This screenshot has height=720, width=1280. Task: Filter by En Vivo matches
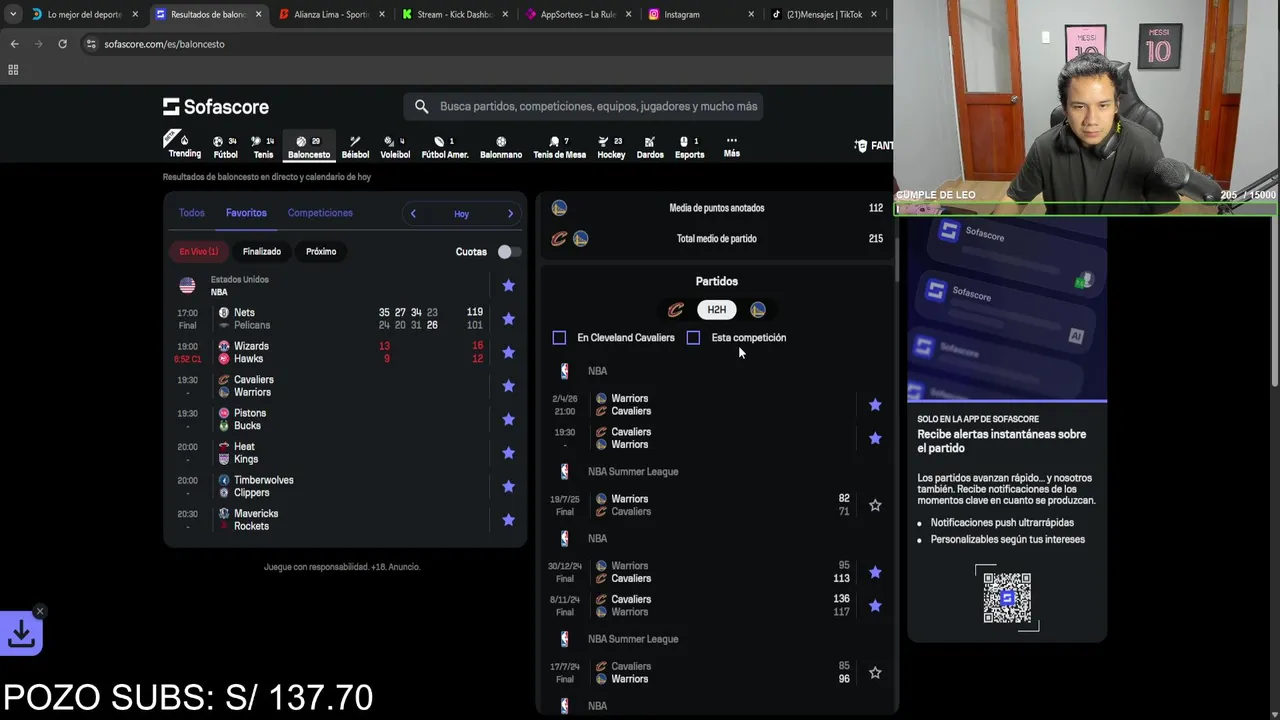(x=199, y=252)
